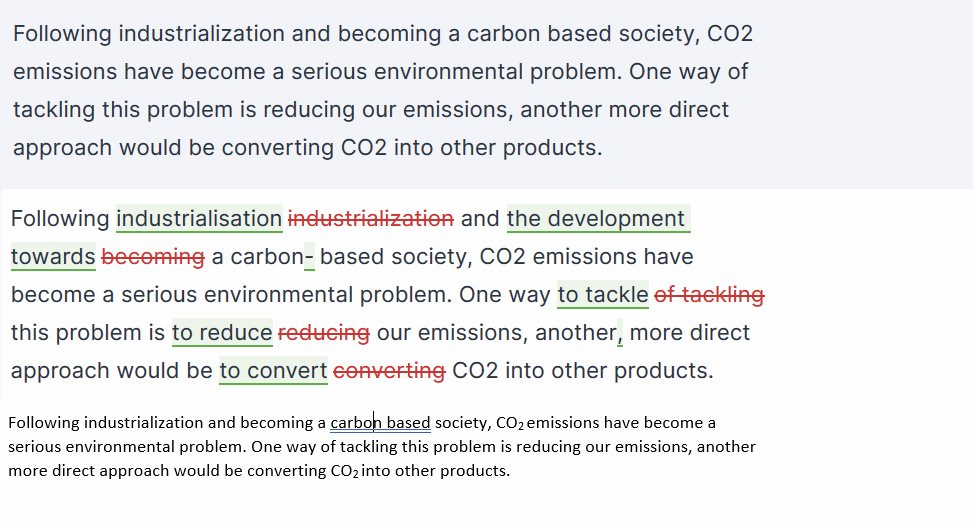The width and height of the screenshot is (973, 527).
Task: Click the struck-through "of tackling"
Action: point(709,295)
